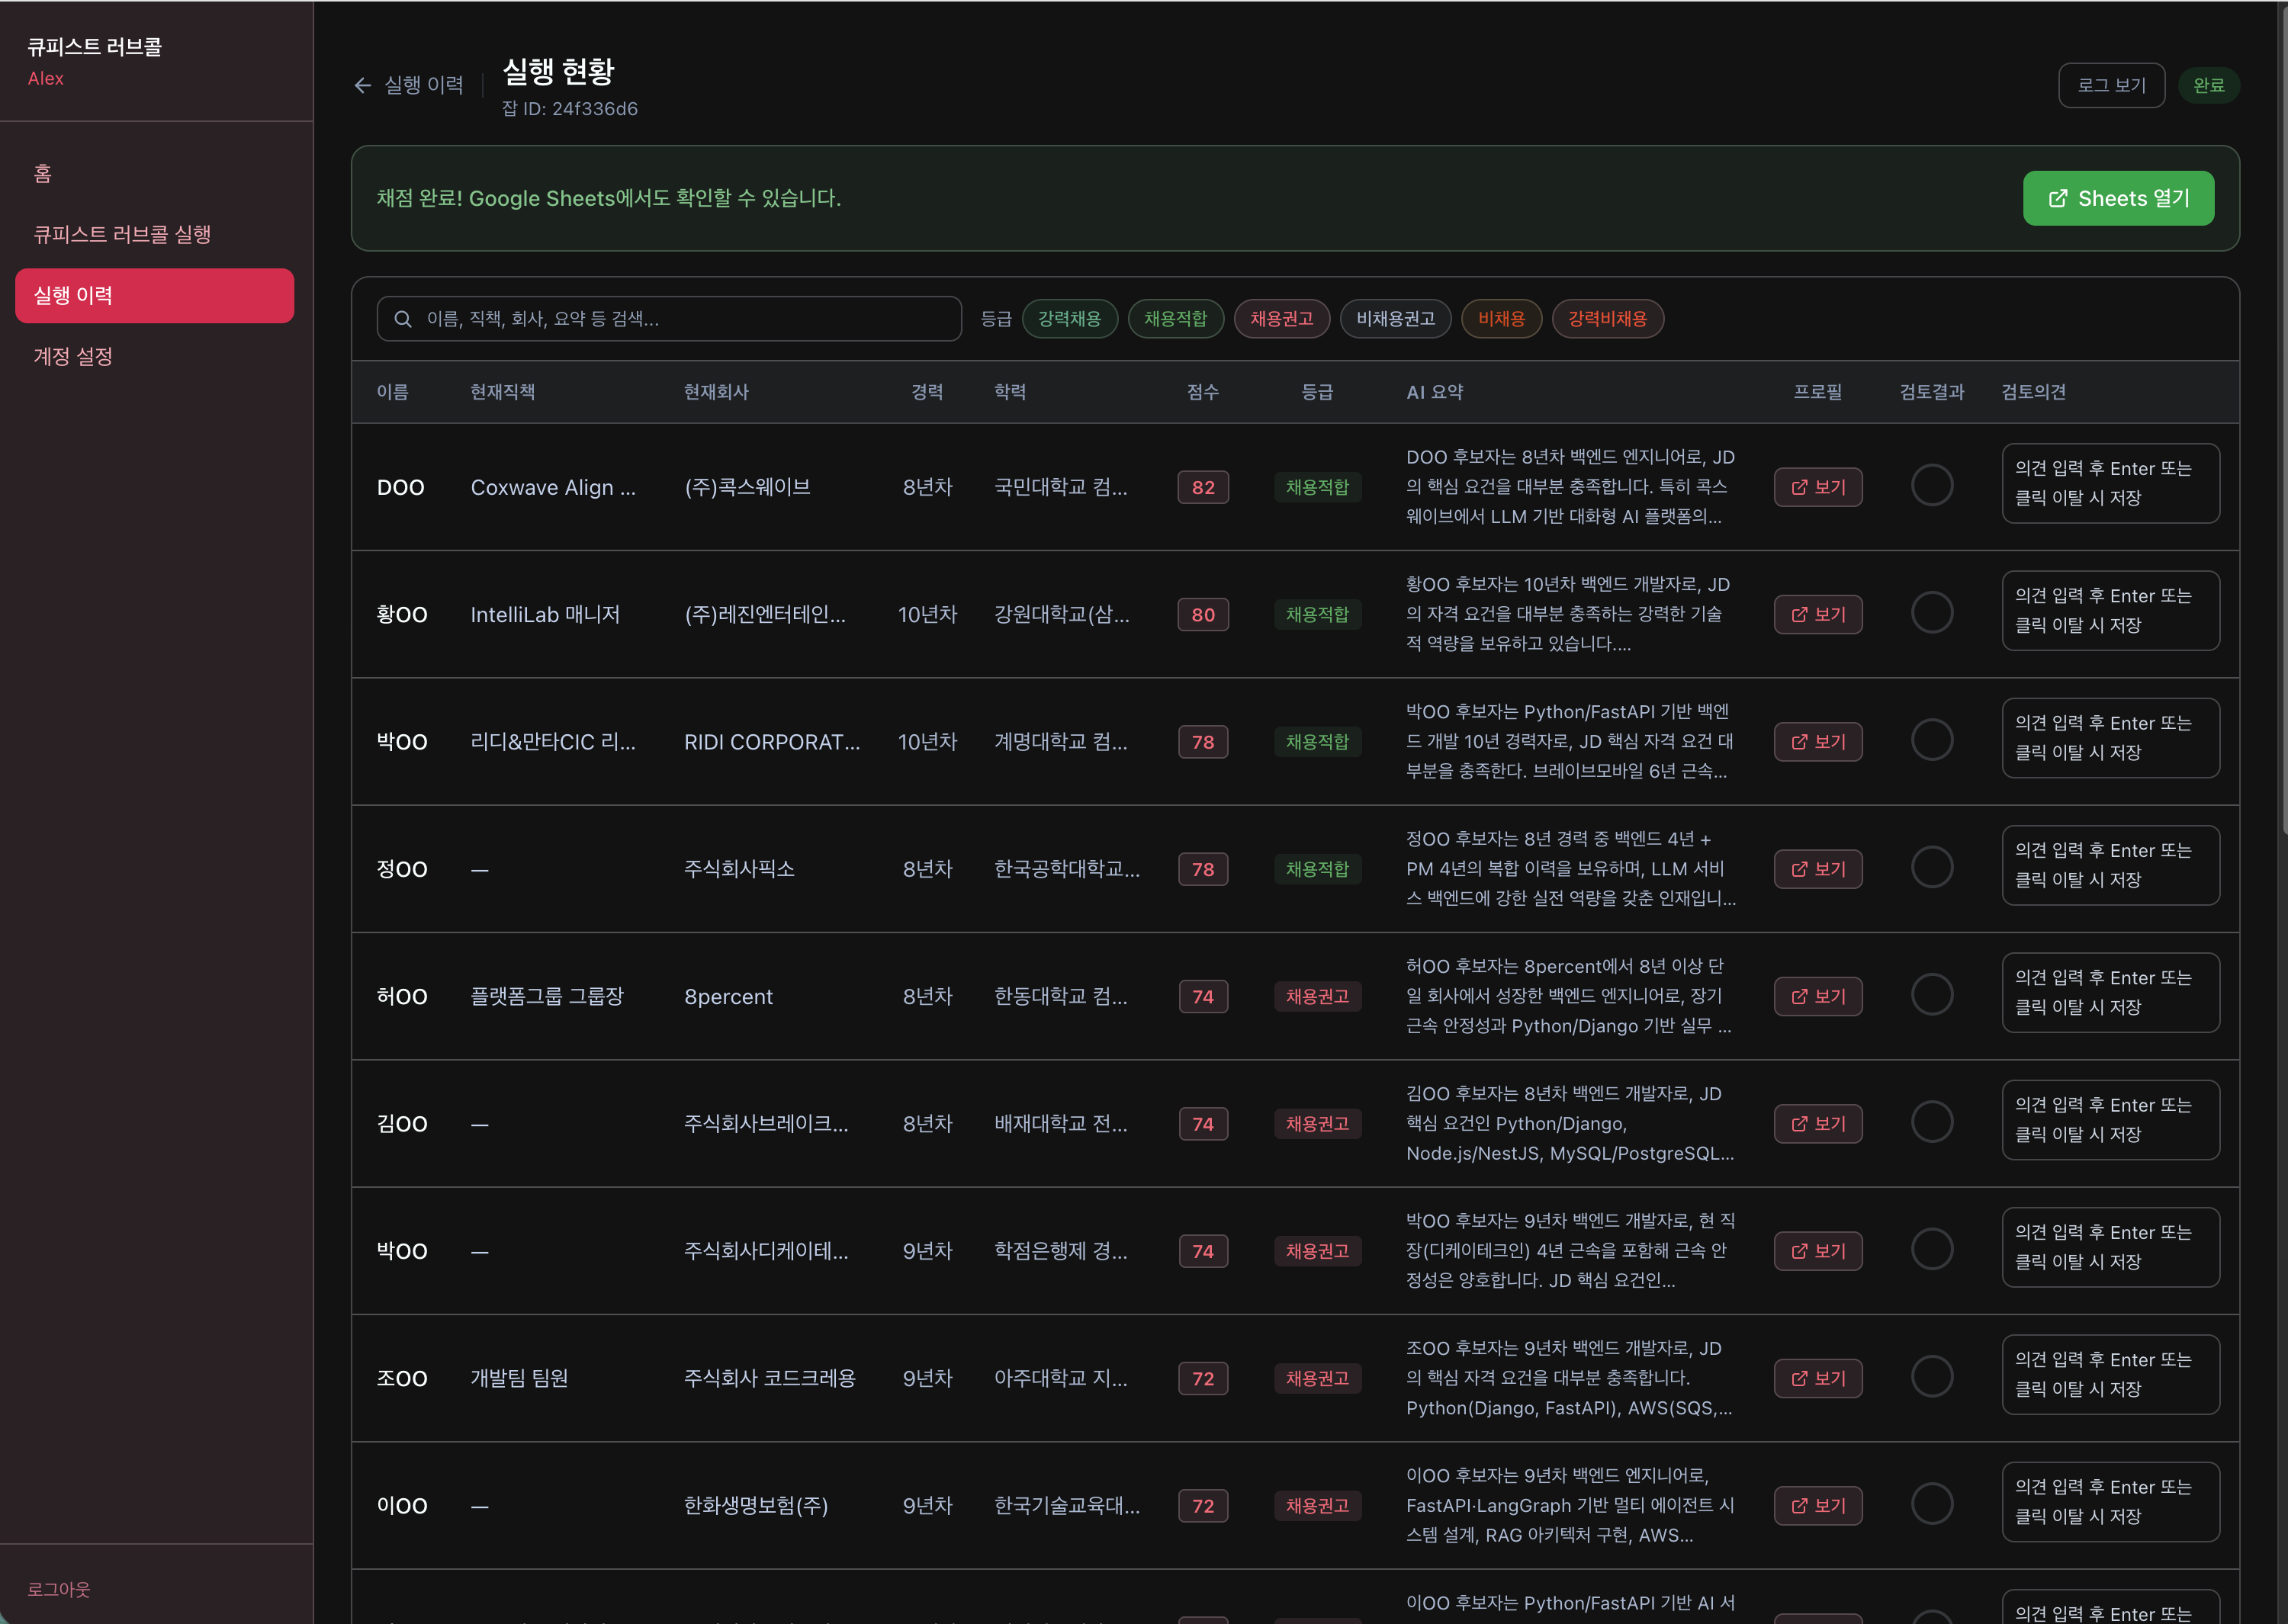Go to 홈 in the sidebar

[x=155, y=174]
